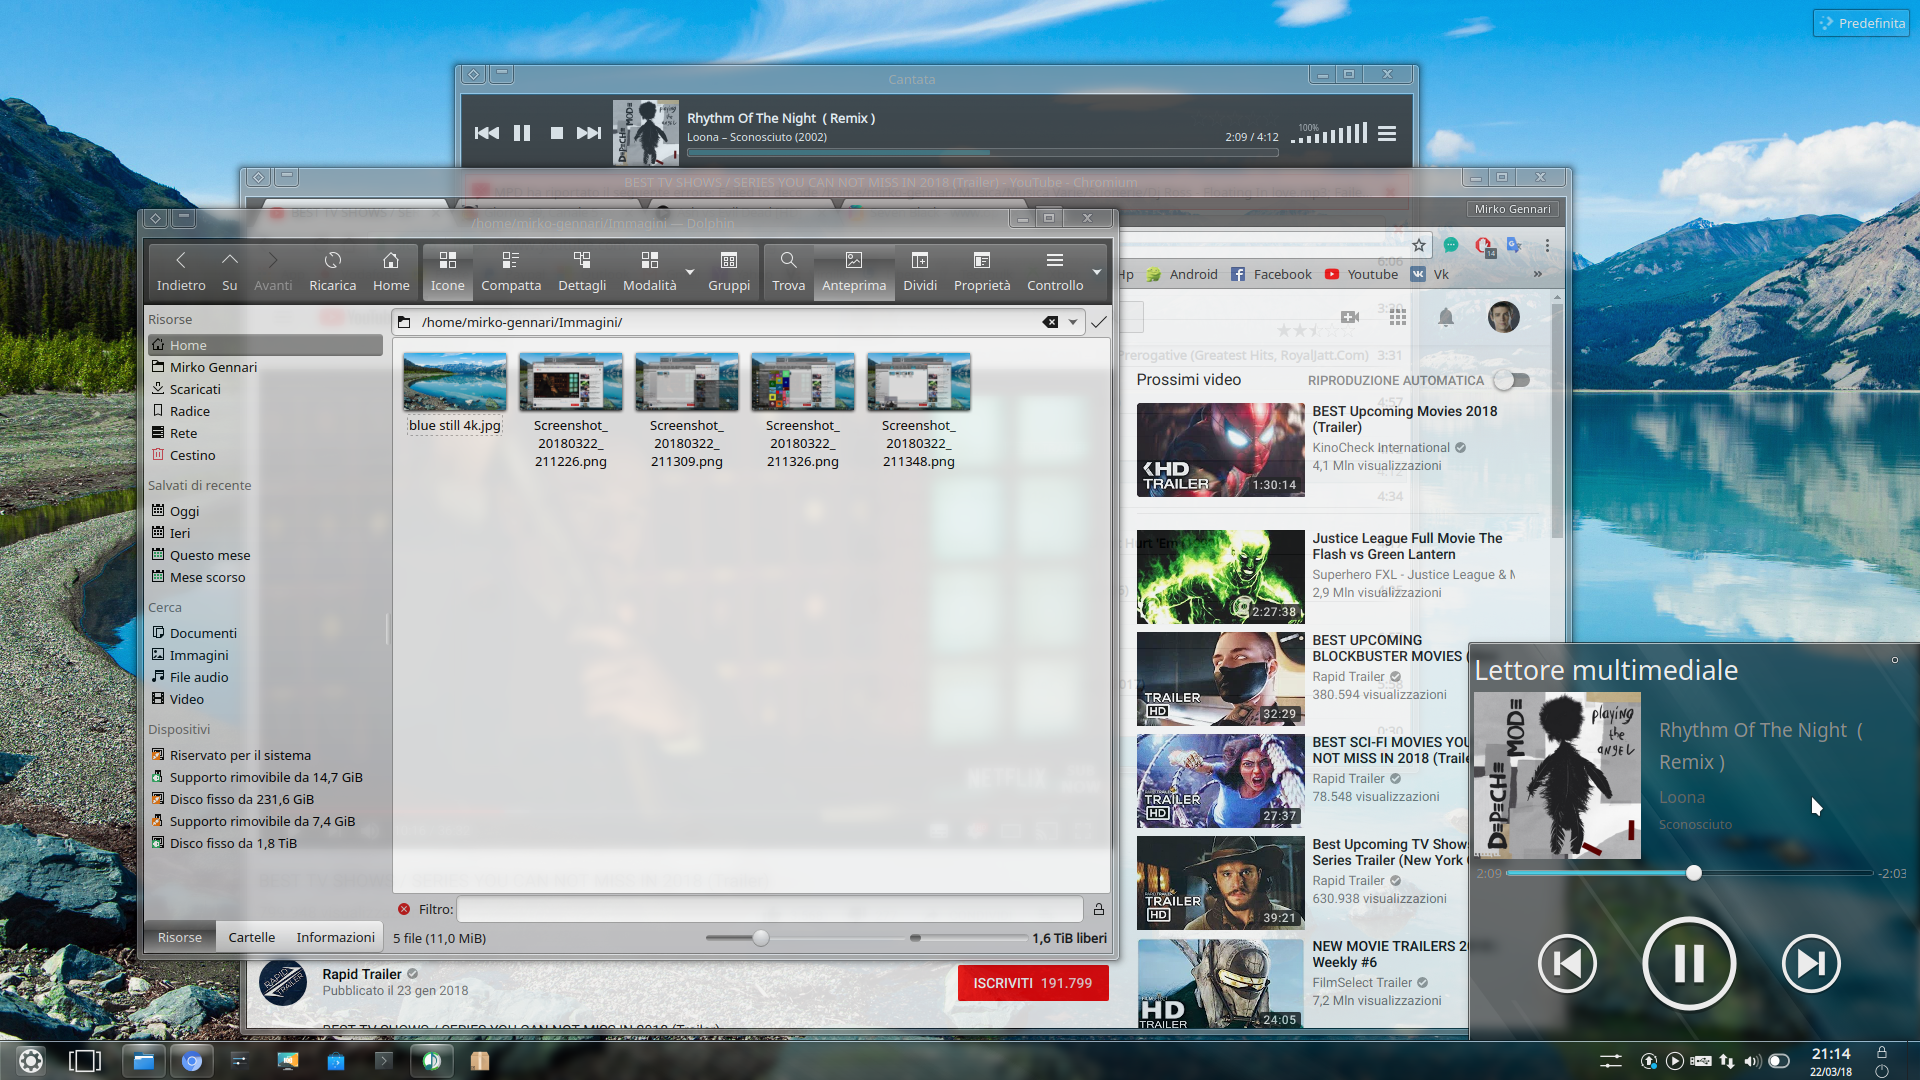Click the YouTube upload video icon
This screenshot has height=1080, width=1920.
pos(1350,317)
